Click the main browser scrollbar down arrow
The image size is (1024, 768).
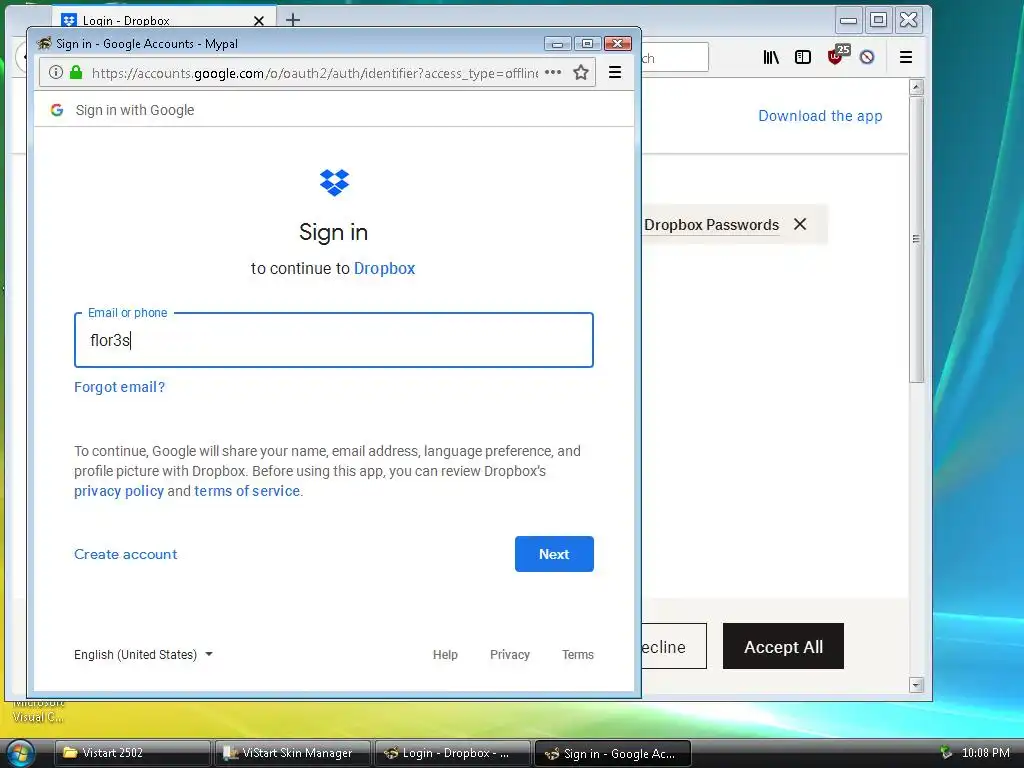[x=916, y=684]
